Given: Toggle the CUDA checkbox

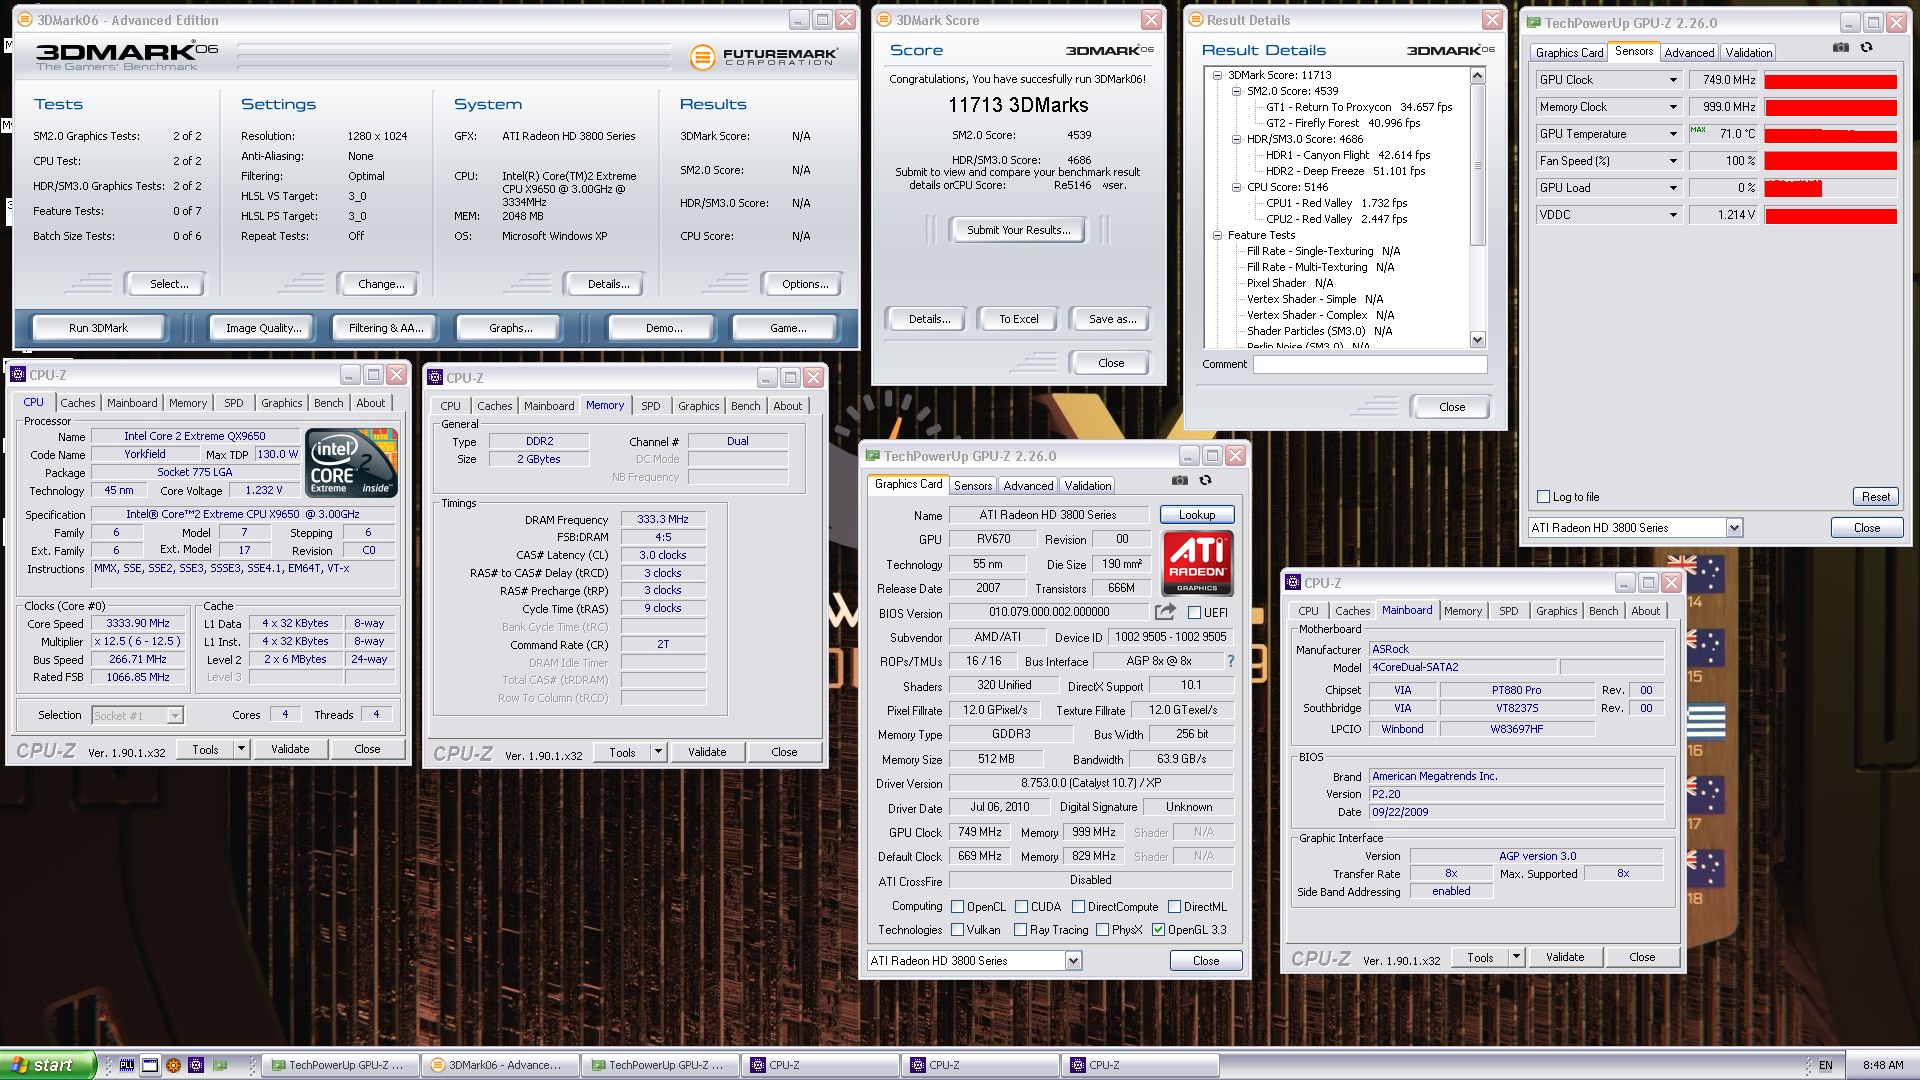Looking at the screenshot, I should coord(1021,907).
